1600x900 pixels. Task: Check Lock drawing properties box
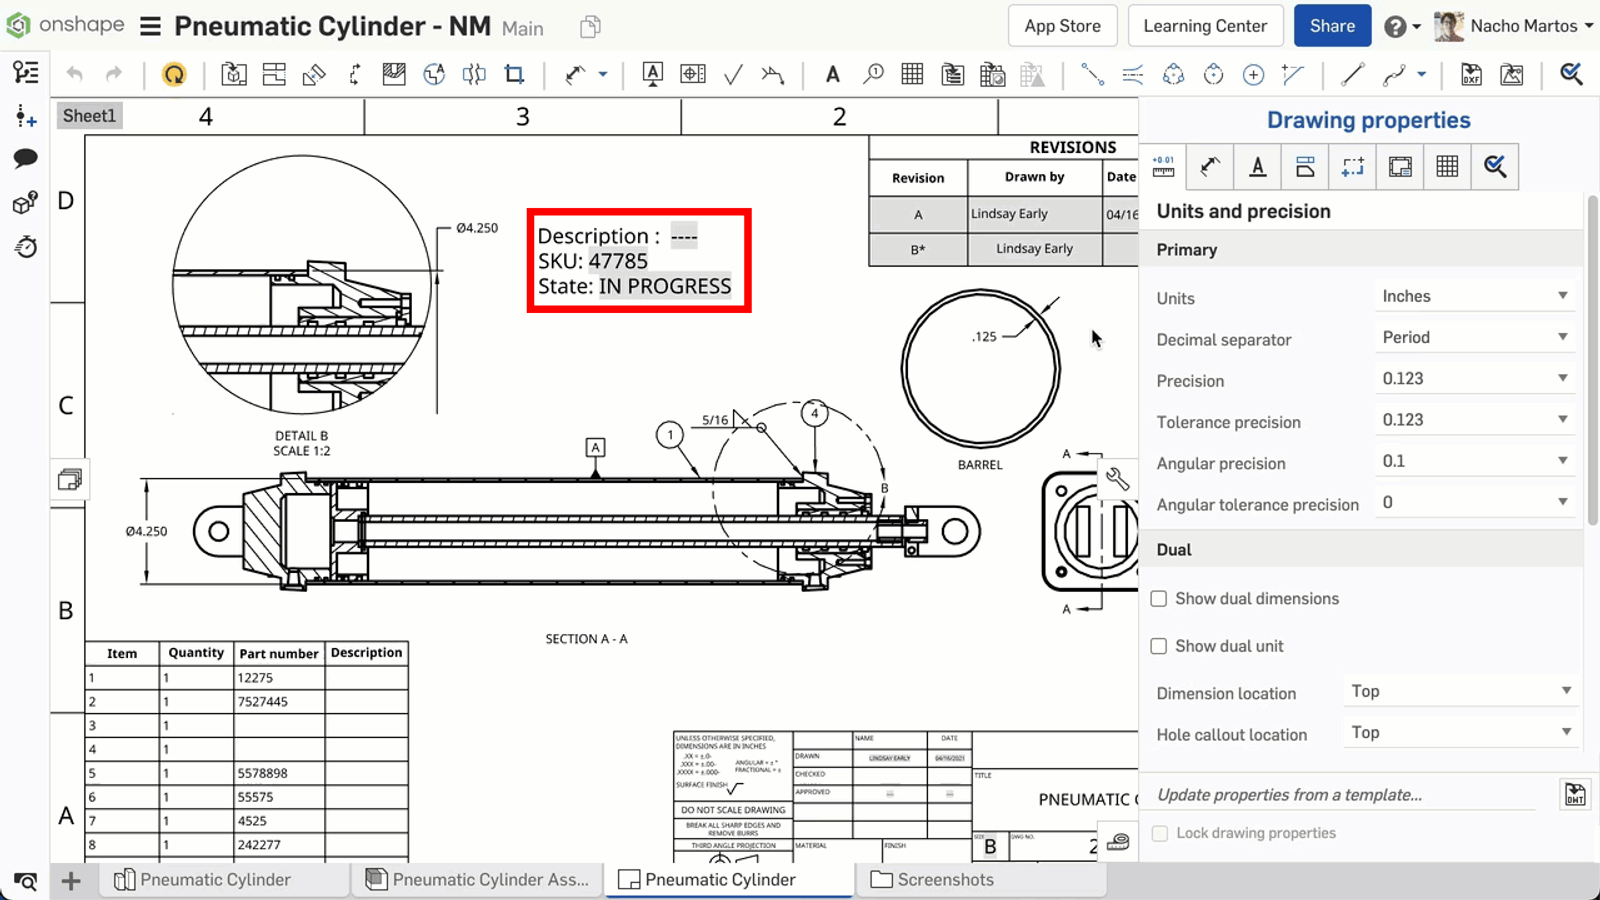click(x=1160, y=833)
